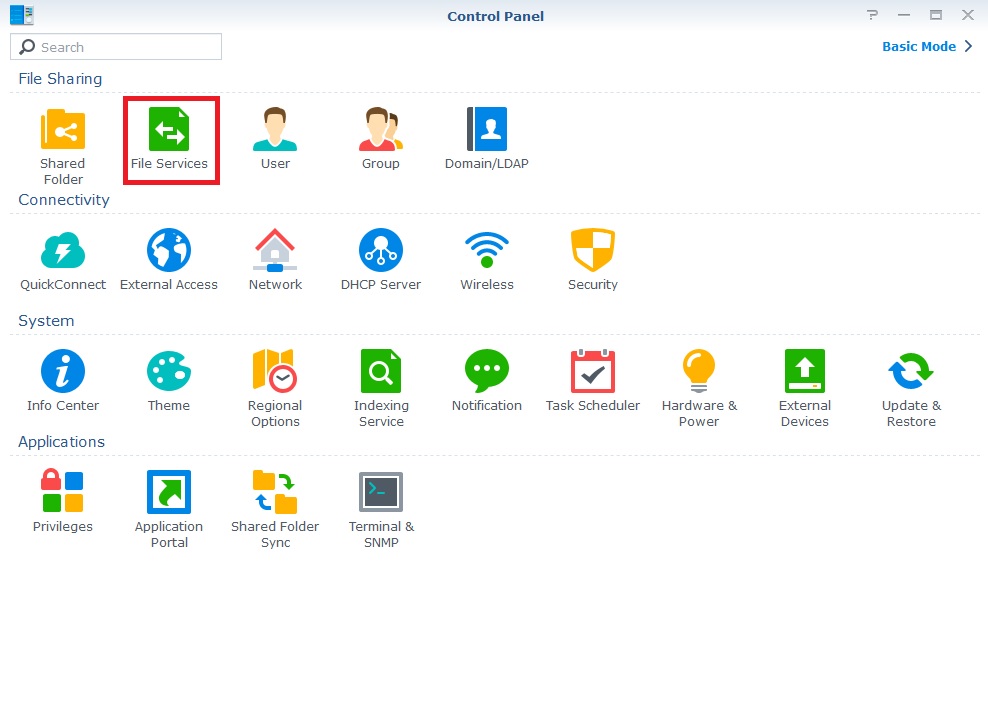Viewport: 988px width, 704px height.
Task: Open the Domain/LDAP settings
Action: tap(487, 130)
